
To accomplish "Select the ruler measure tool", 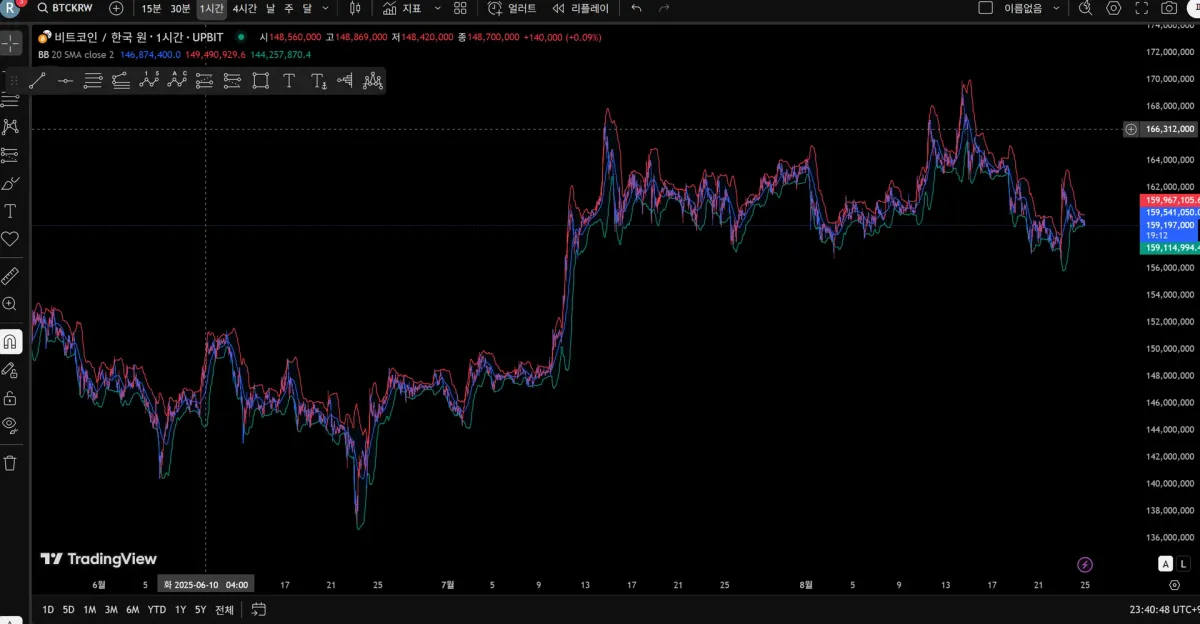I will tap(10, 275).
